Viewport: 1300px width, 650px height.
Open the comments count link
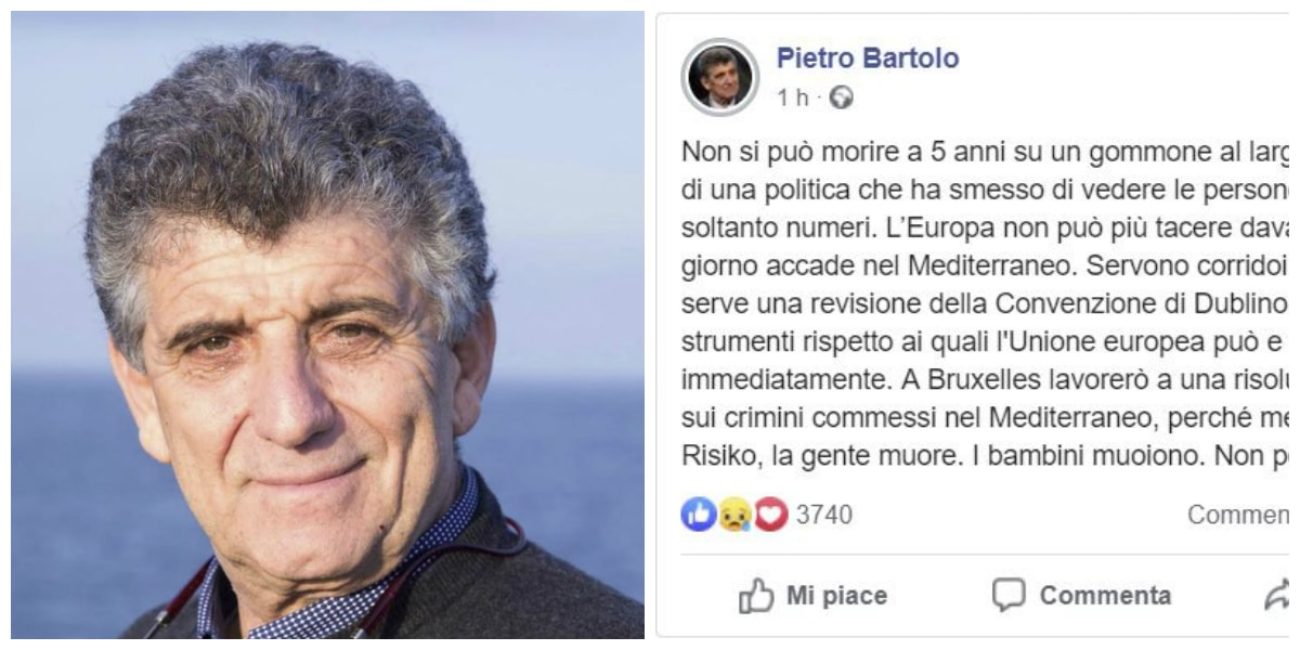click(x=1238, y=515)
